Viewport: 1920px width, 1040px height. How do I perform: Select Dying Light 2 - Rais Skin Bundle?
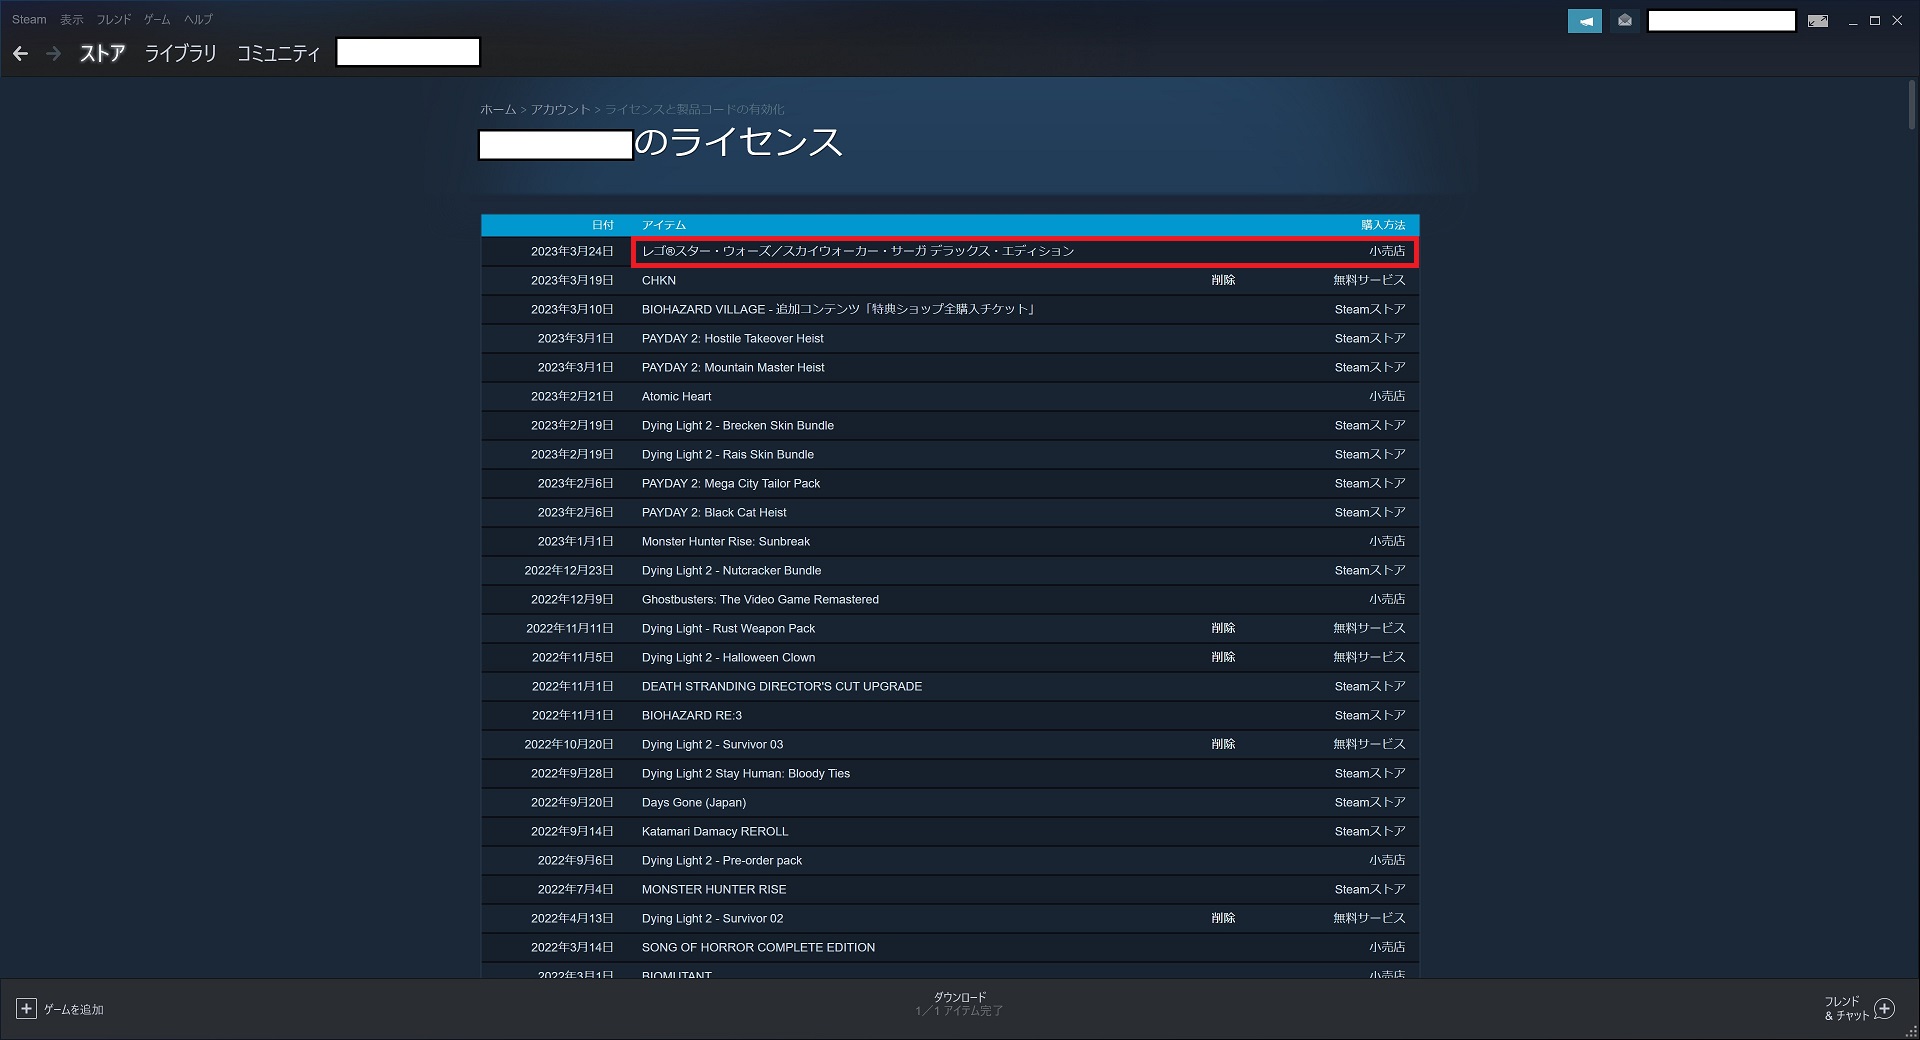click(728, 454)
